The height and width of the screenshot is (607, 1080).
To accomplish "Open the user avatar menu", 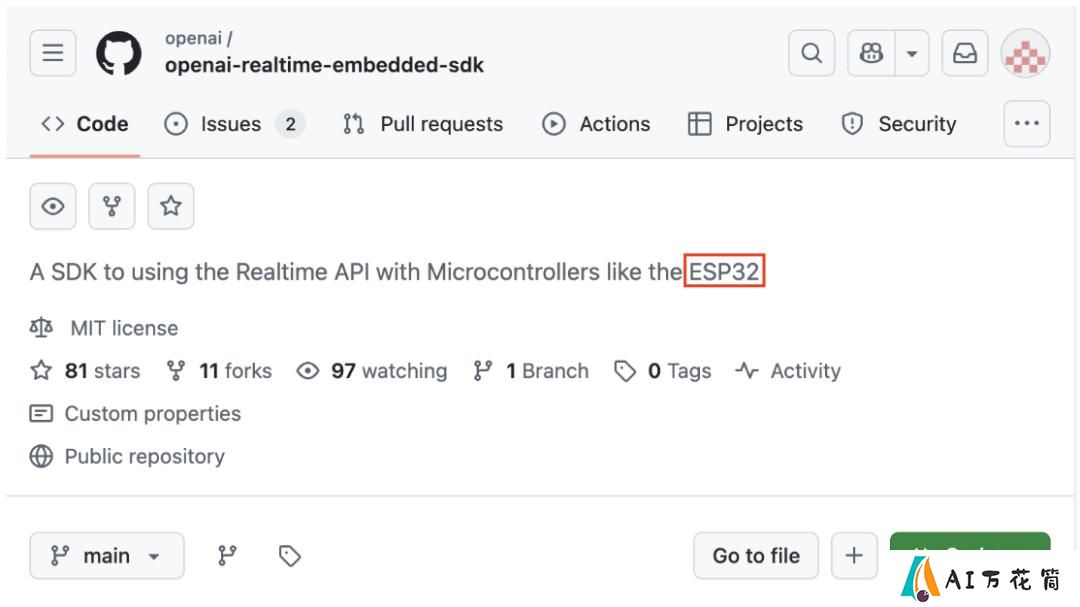I will point(1026,53).
